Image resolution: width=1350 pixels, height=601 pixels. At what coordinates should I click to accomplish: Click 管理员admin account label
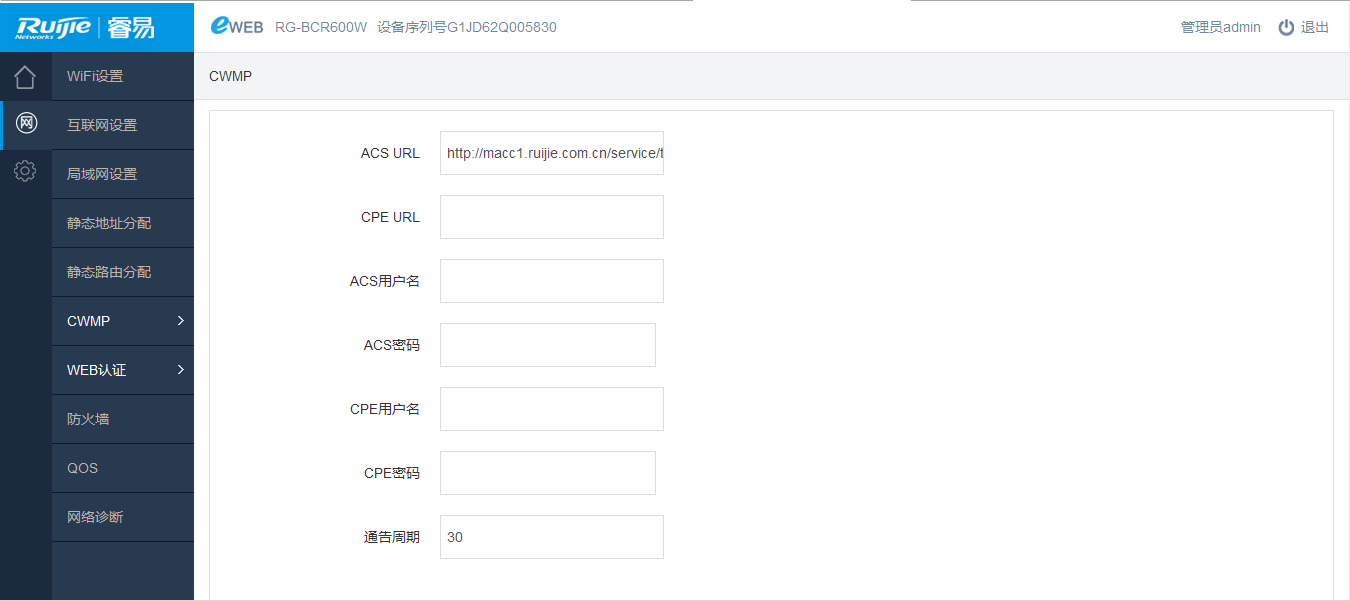(1221, 27)
